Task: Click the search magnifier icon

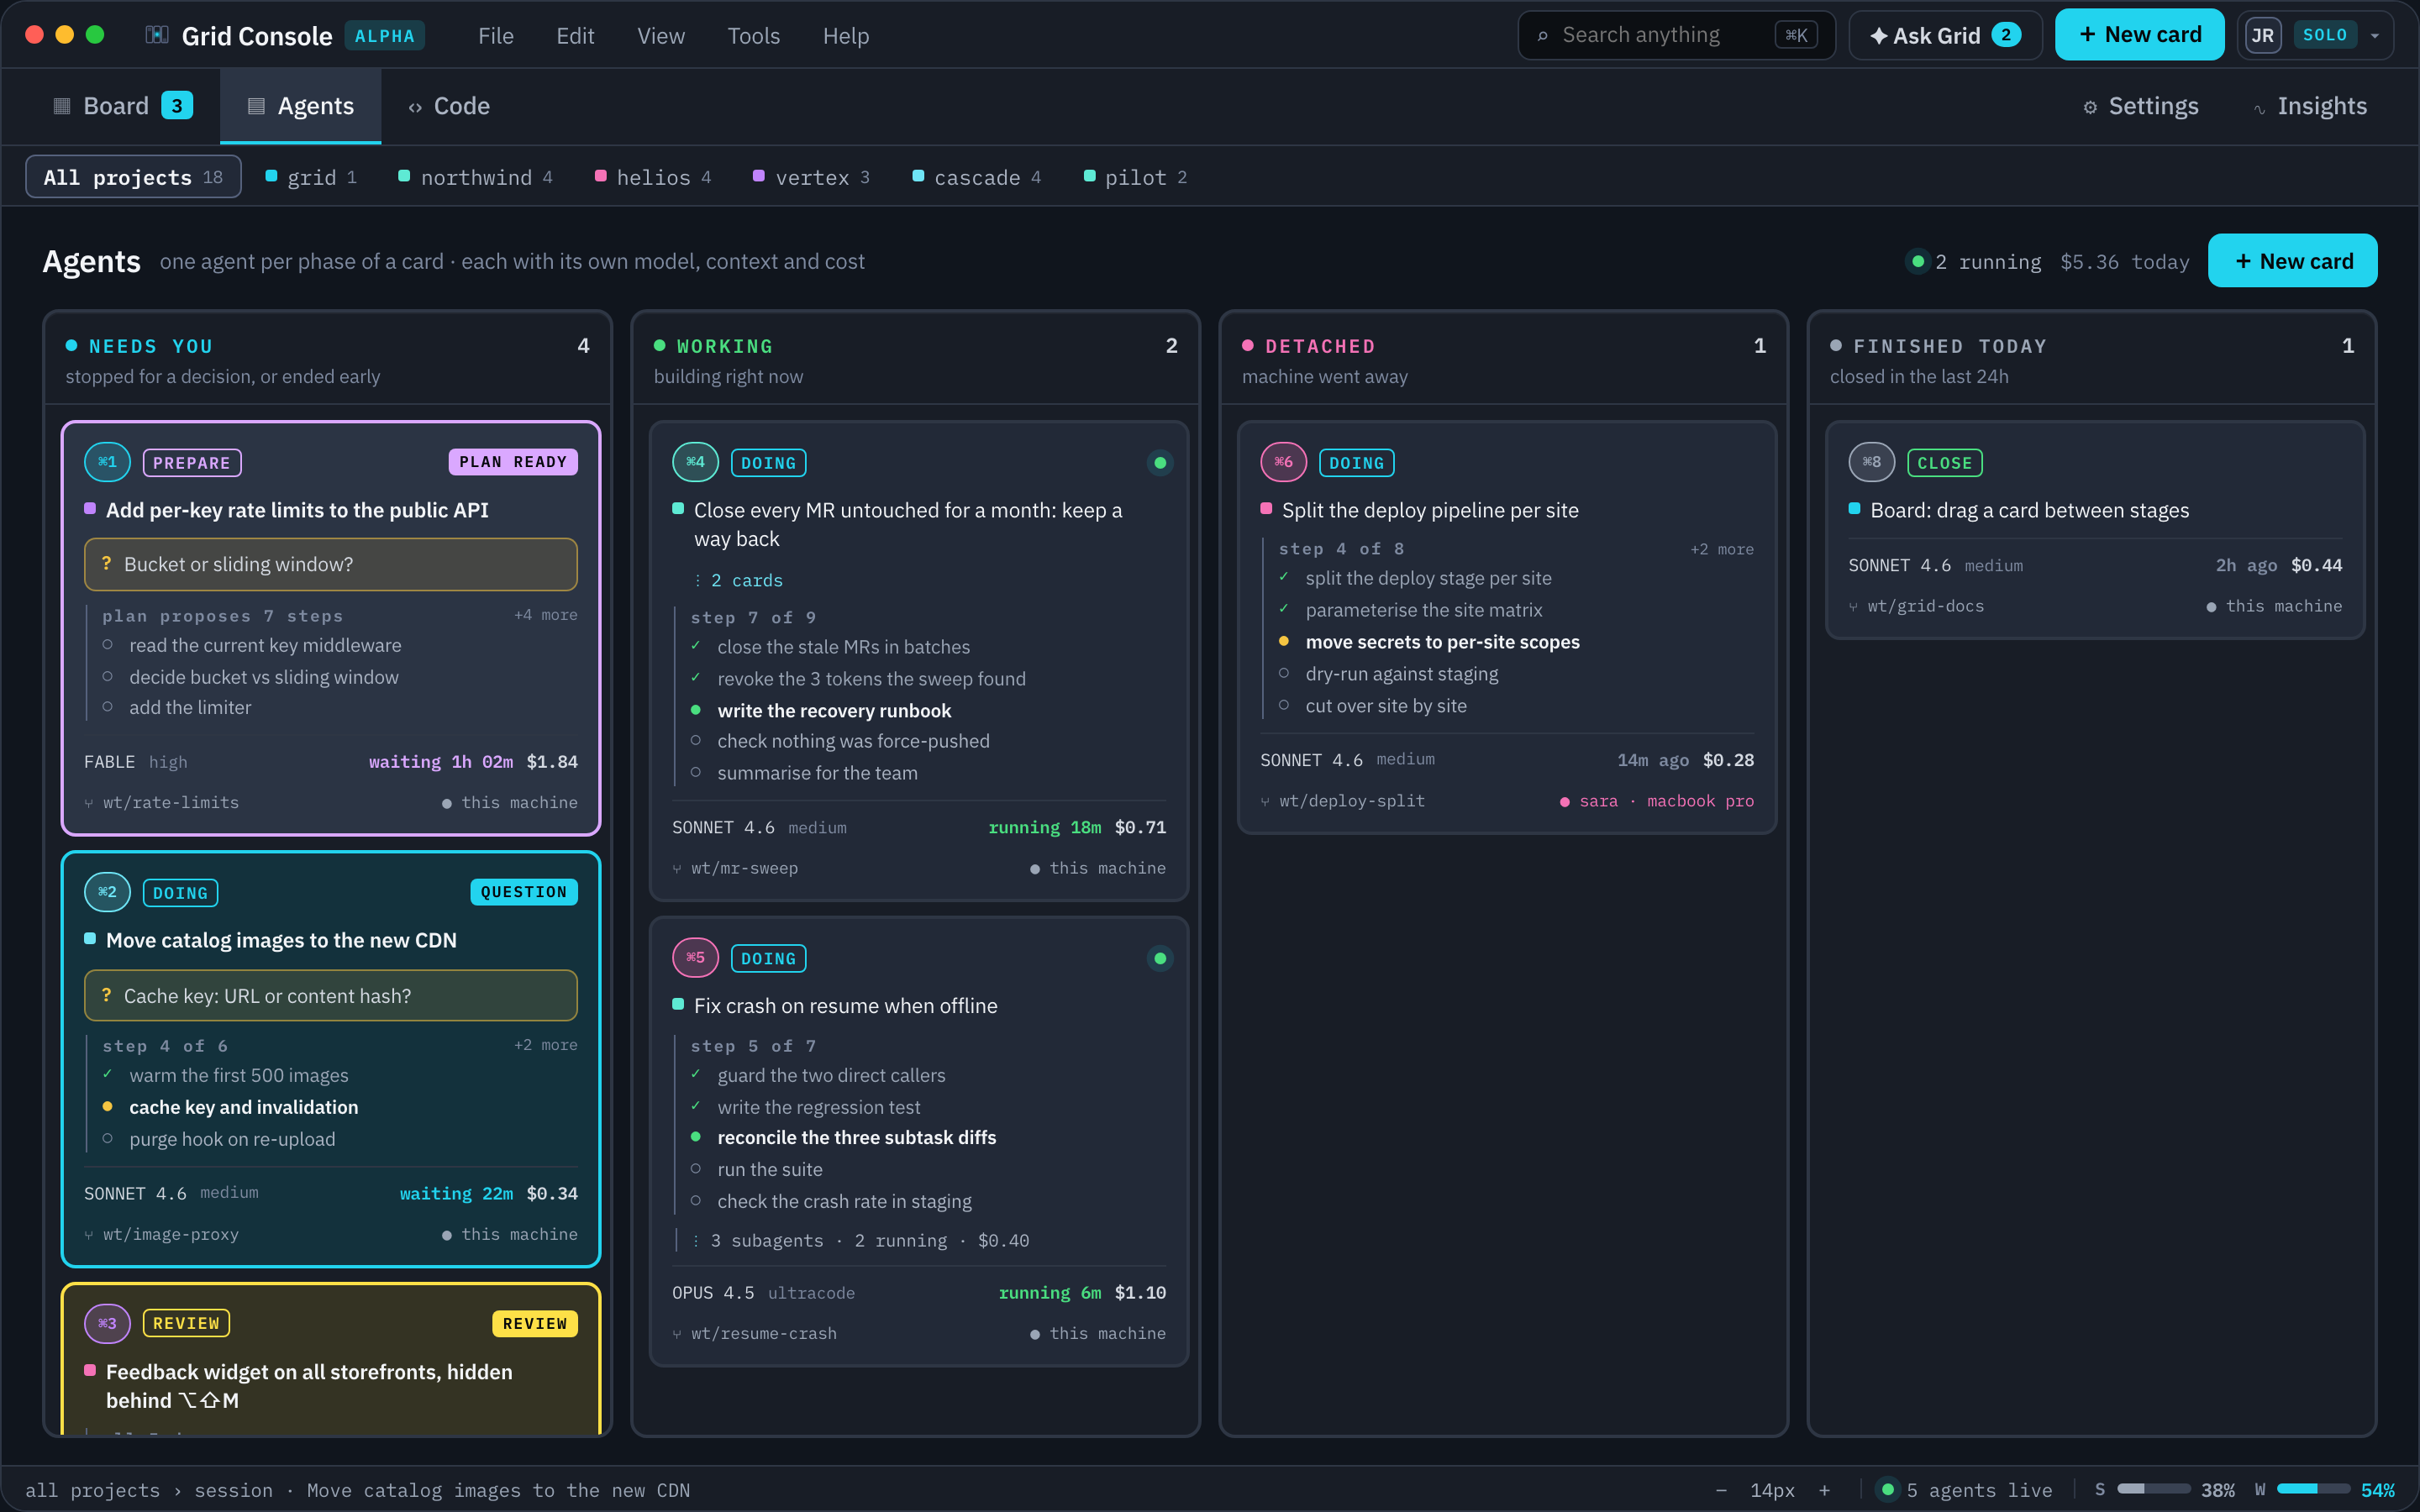Action: click(1542, 36)
